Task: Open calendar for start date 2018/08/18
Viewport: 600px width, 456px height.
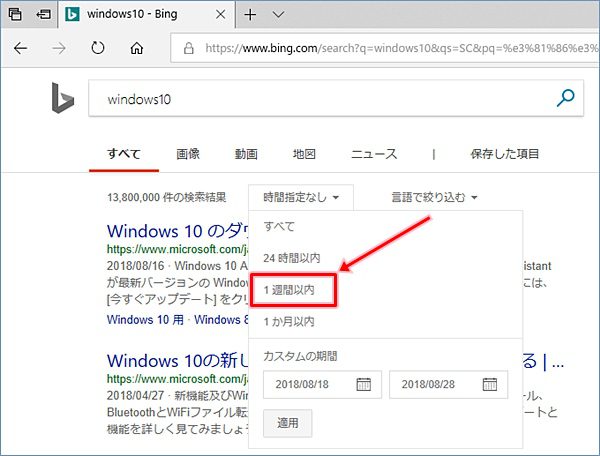Action: coord(364,384)
